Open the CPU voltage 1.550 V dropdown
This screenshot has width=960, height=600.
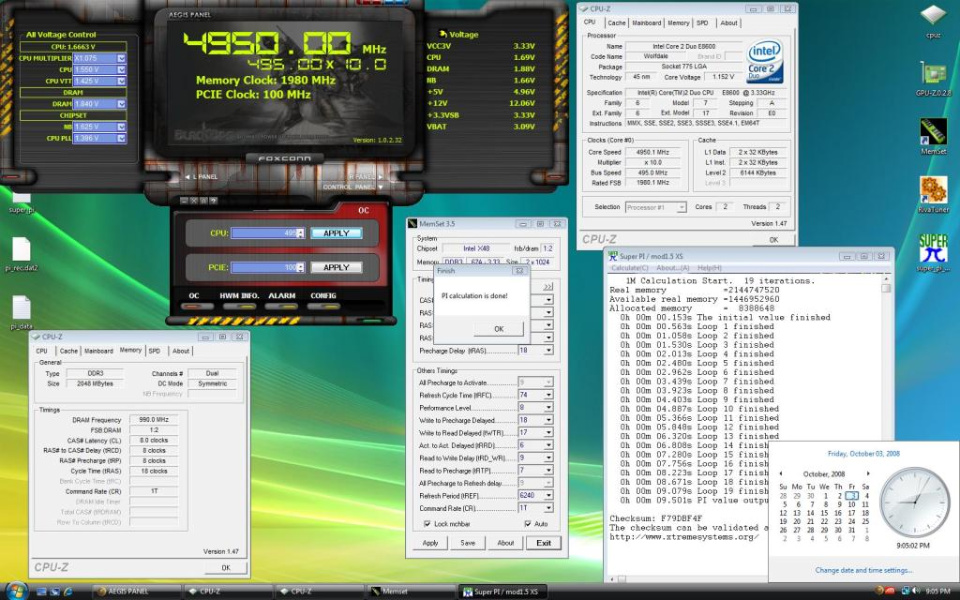pyautogui.click(x=121, y=70)
